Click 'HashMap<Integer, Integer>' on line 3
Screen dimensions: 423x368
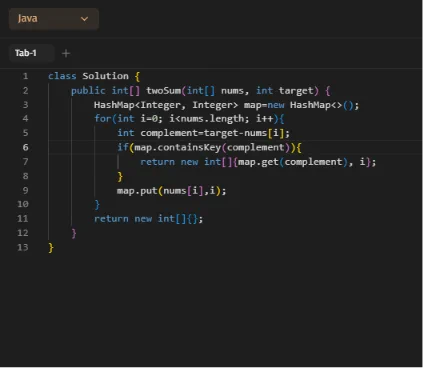pyautogui.click(x=166, y=105)
